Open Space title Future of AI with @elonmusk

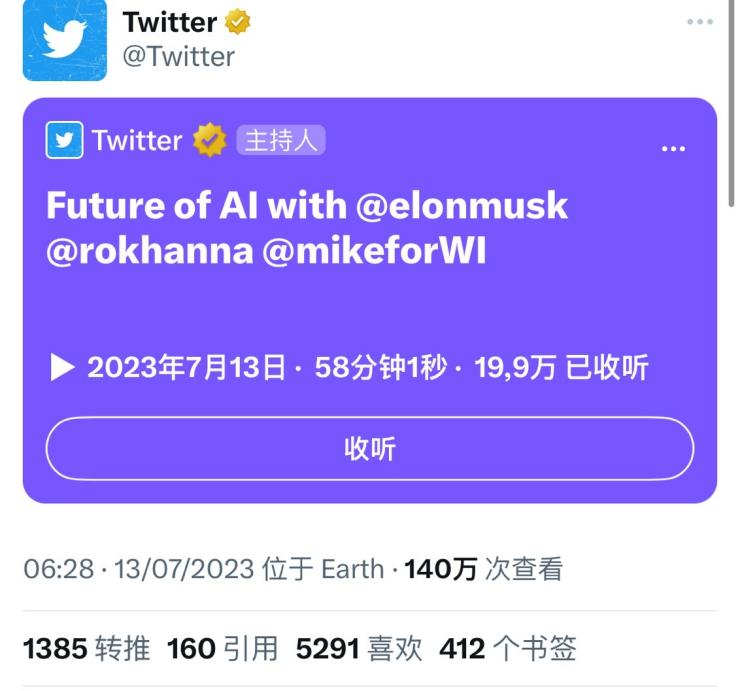pos(307,205)
